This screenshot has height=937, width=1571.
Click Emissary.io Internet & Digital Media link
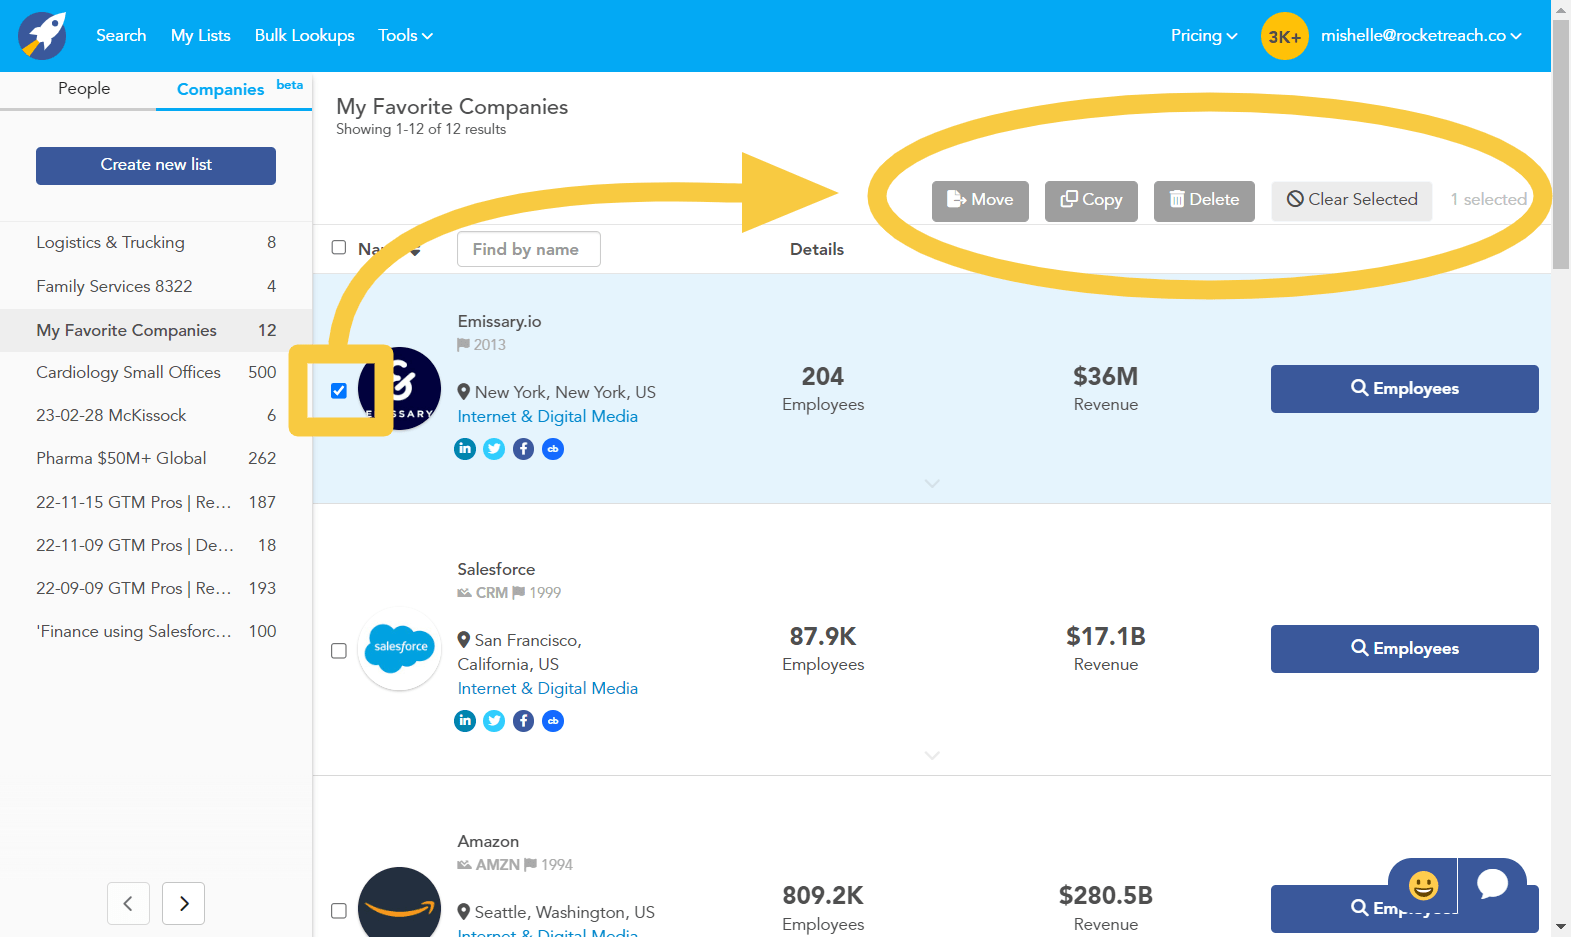[547, 417]
